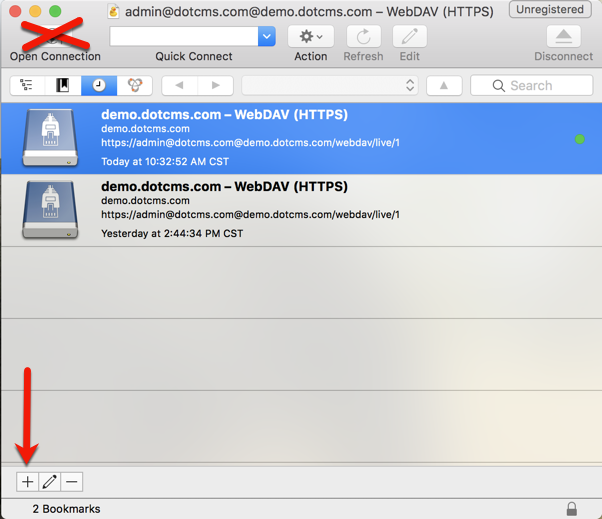Screen dimensions: 602x519
Task: Go up to the parent folder
Action: pos(444,86)
